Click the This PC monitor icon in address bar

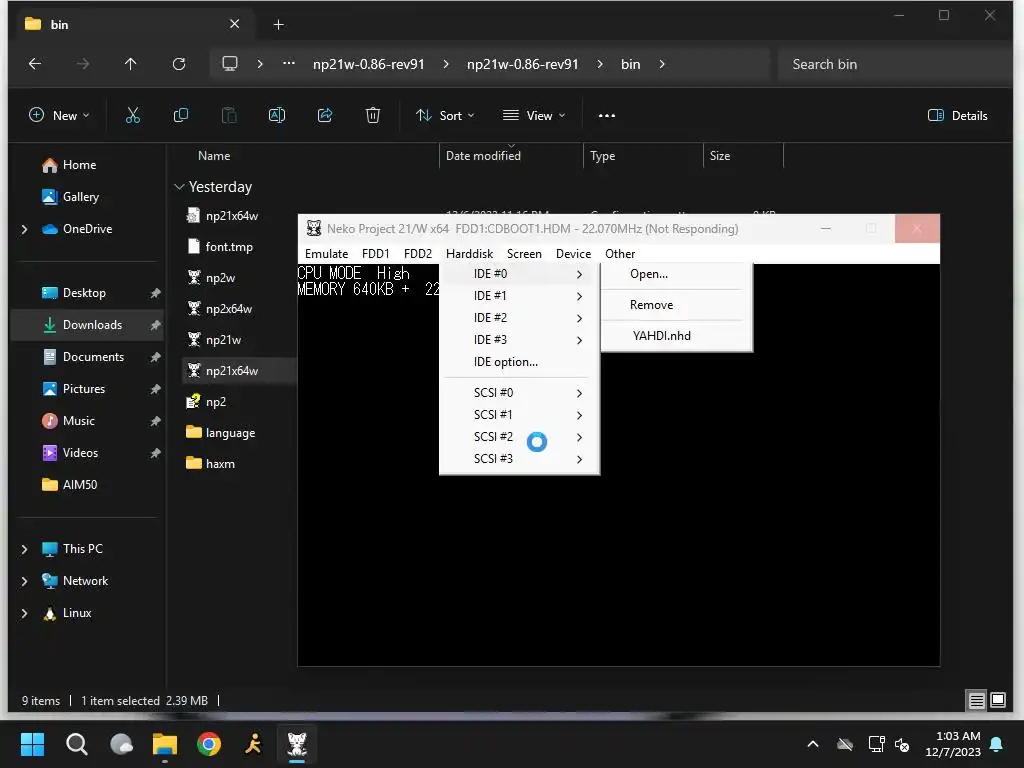click(x=230, y=64)
